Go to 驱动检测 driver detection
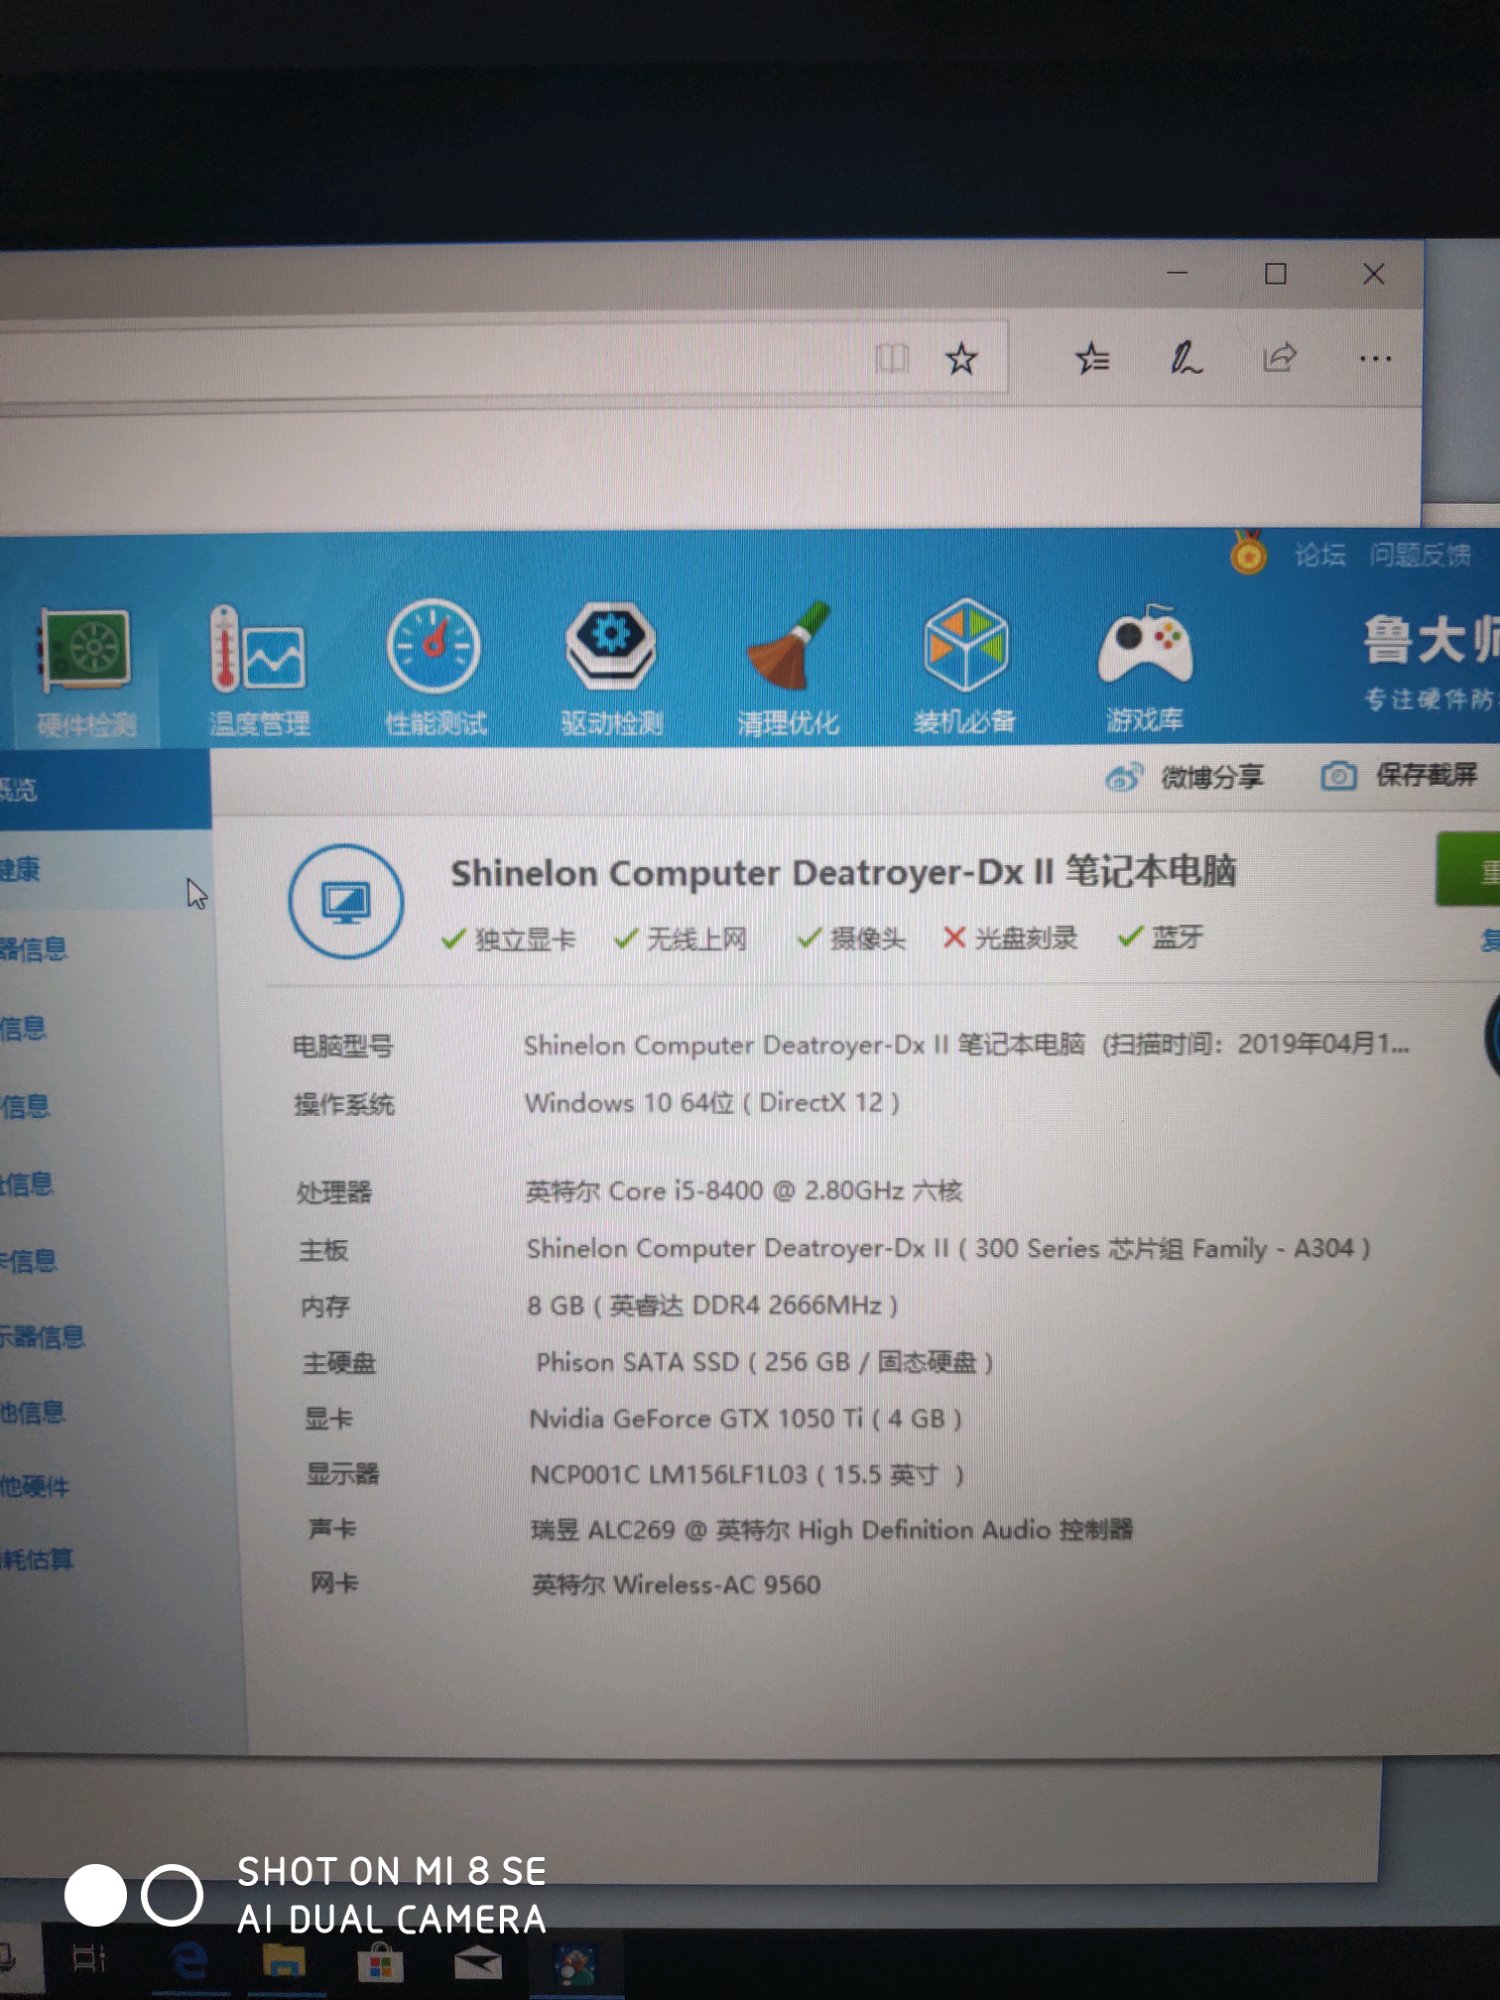This screenshot has width=1500, height=2000. pyautogui.click(x=611, y=669)
